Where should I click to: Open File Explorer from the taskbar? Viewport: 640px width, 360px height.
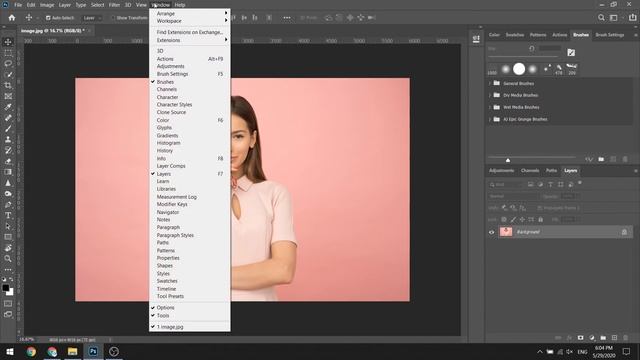pyautogui.click(x=73, y=351)
